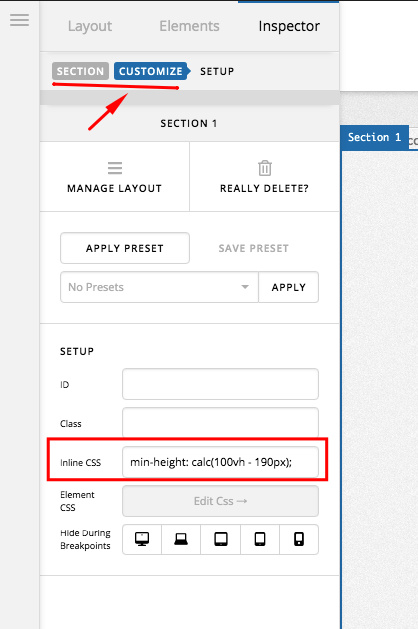Toggle hide on landscape tablet breakpoint

click(x=220, y=539)
